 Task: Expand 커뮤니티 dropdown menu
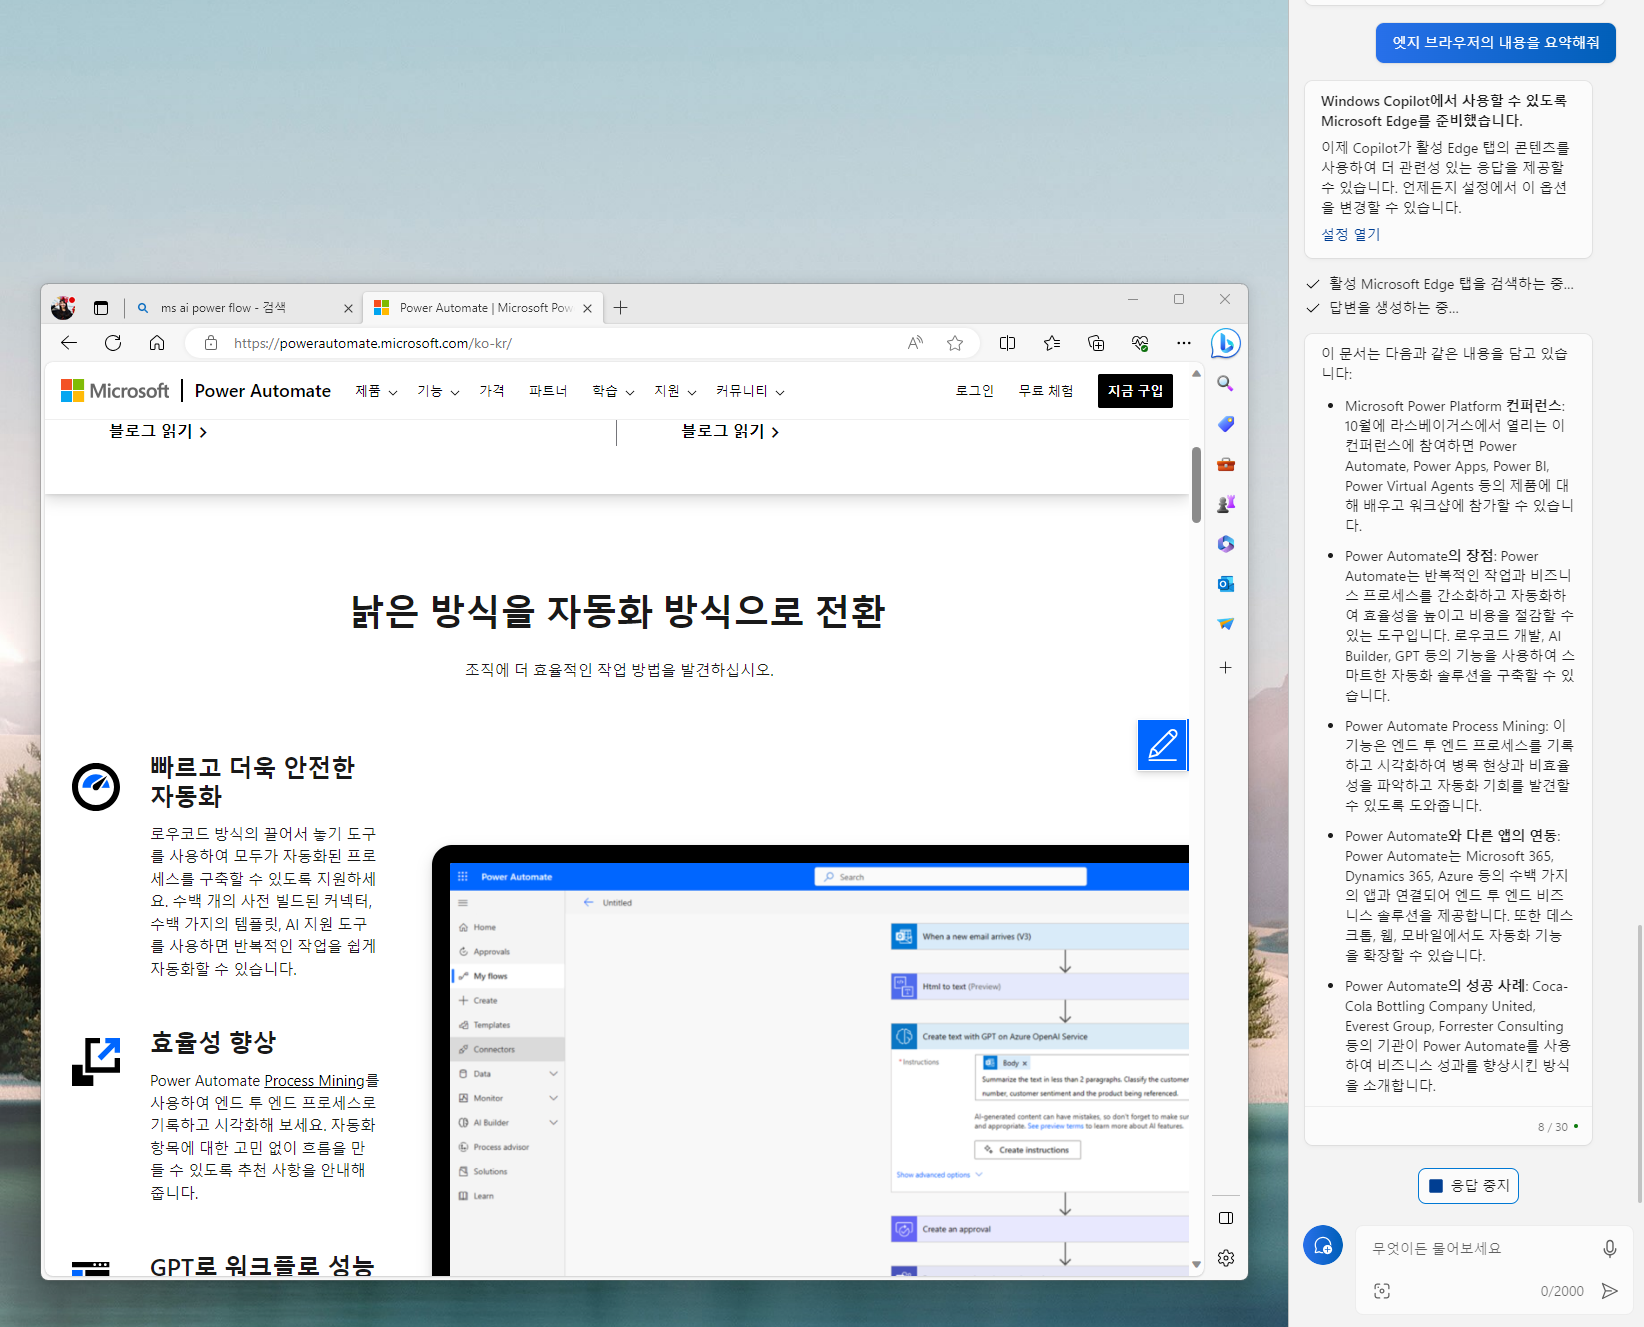750,391
